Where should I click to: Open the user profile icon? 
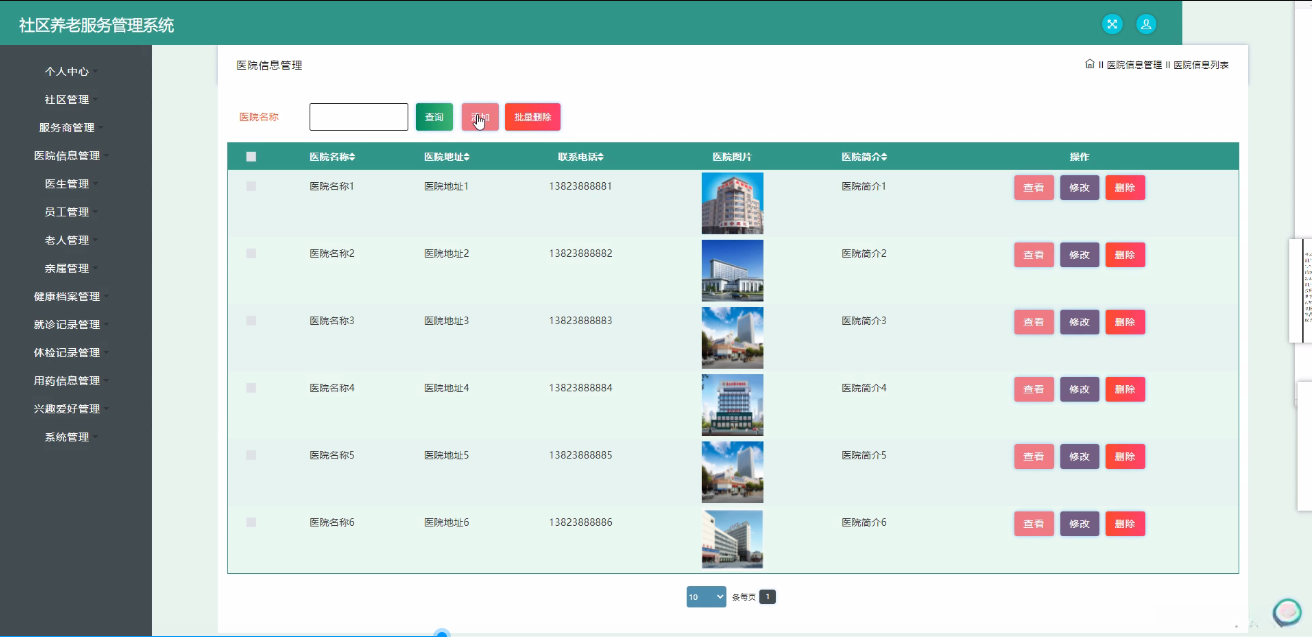pyautogui.click(x=1146, y=24)
